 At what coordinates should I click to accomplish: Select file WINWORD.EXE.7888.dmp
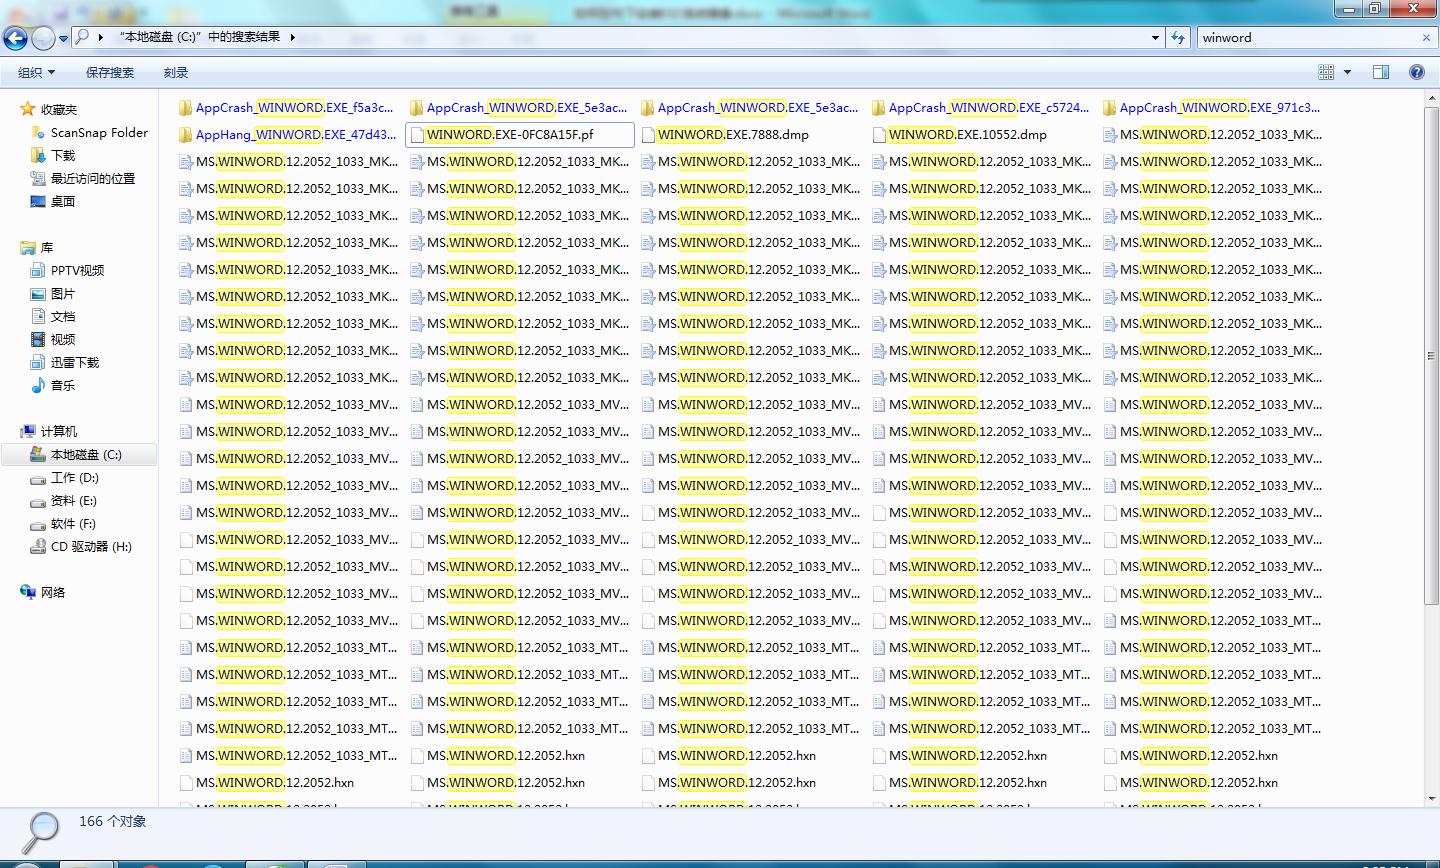[724, 134]
